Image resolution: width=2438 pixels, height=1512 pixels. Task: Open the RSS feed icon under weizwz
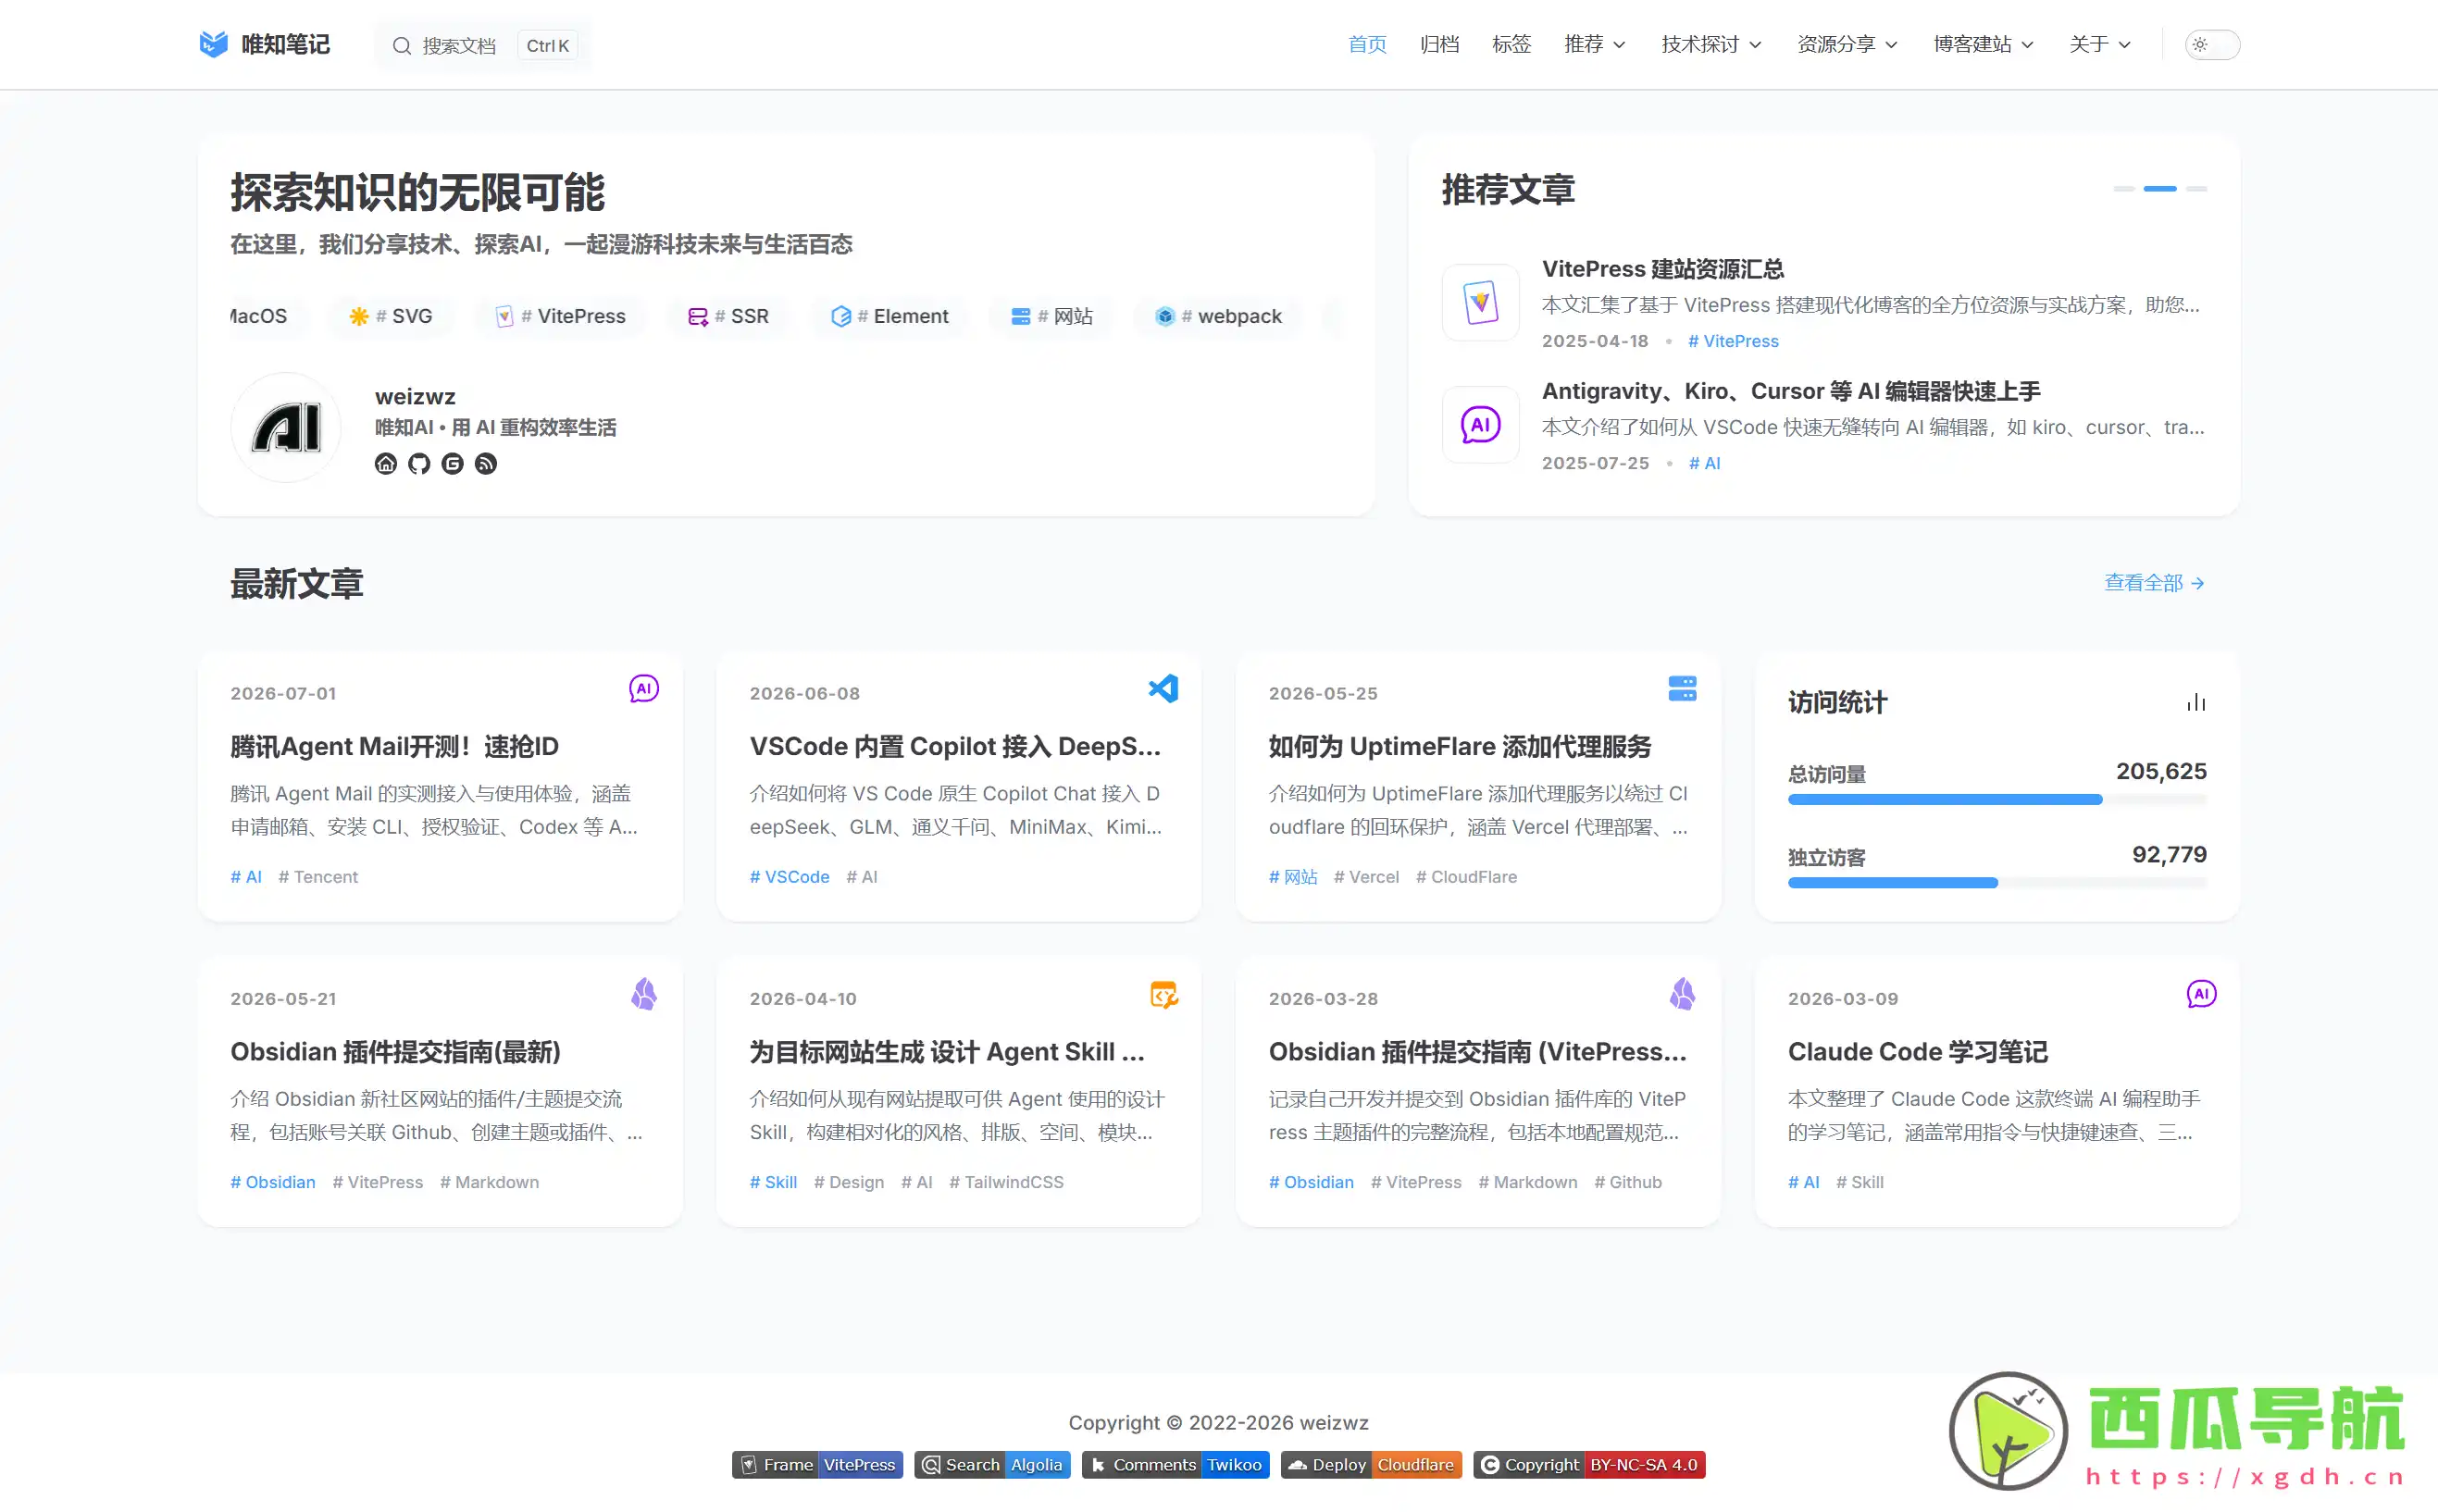(486, 463)
